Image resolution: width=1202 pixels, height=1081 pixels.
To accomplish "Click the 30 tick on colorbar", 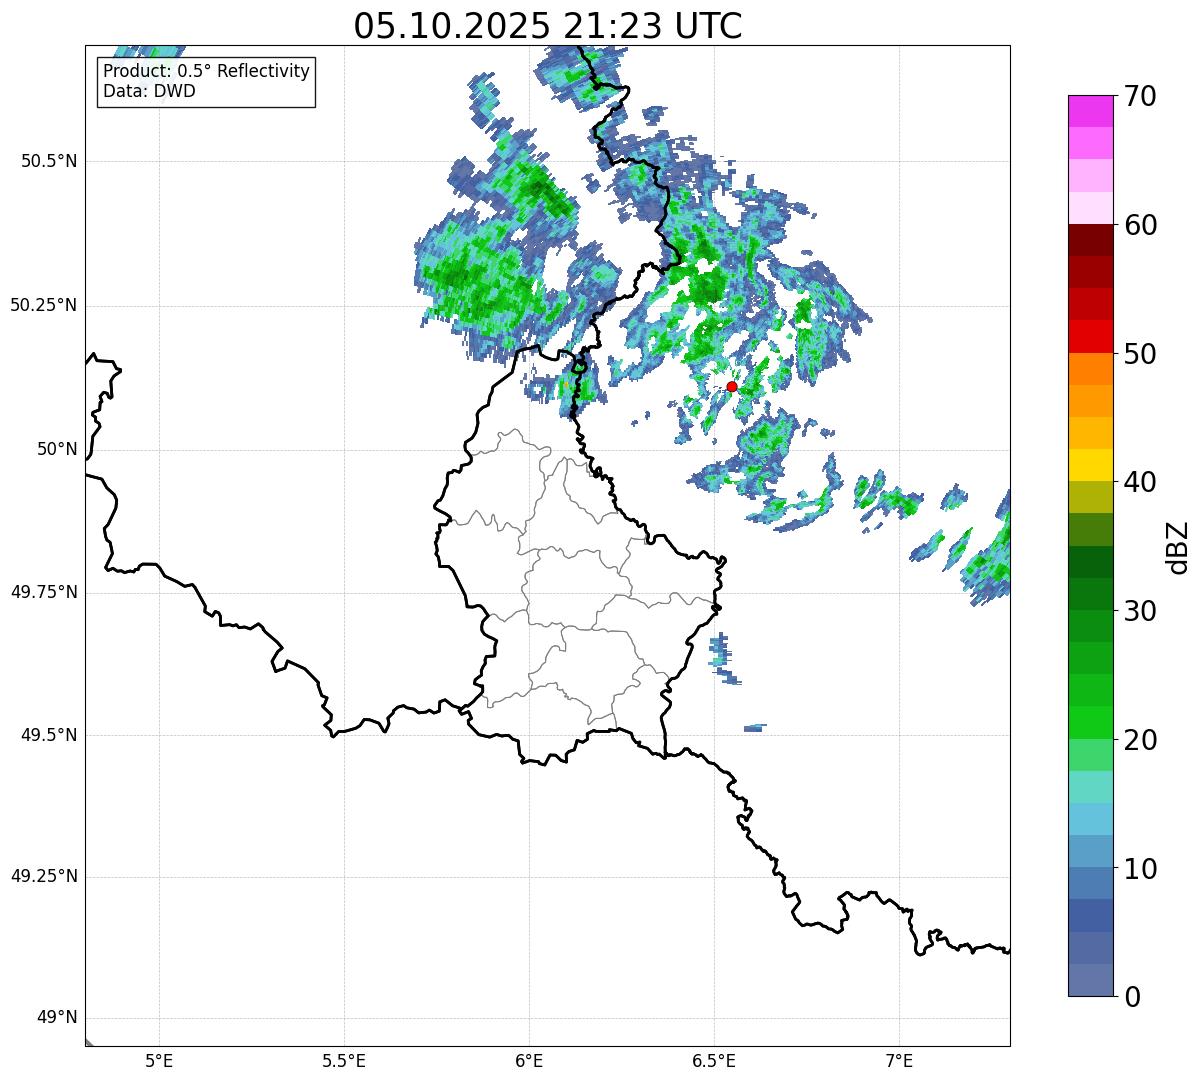I will tap(1141, 611).
